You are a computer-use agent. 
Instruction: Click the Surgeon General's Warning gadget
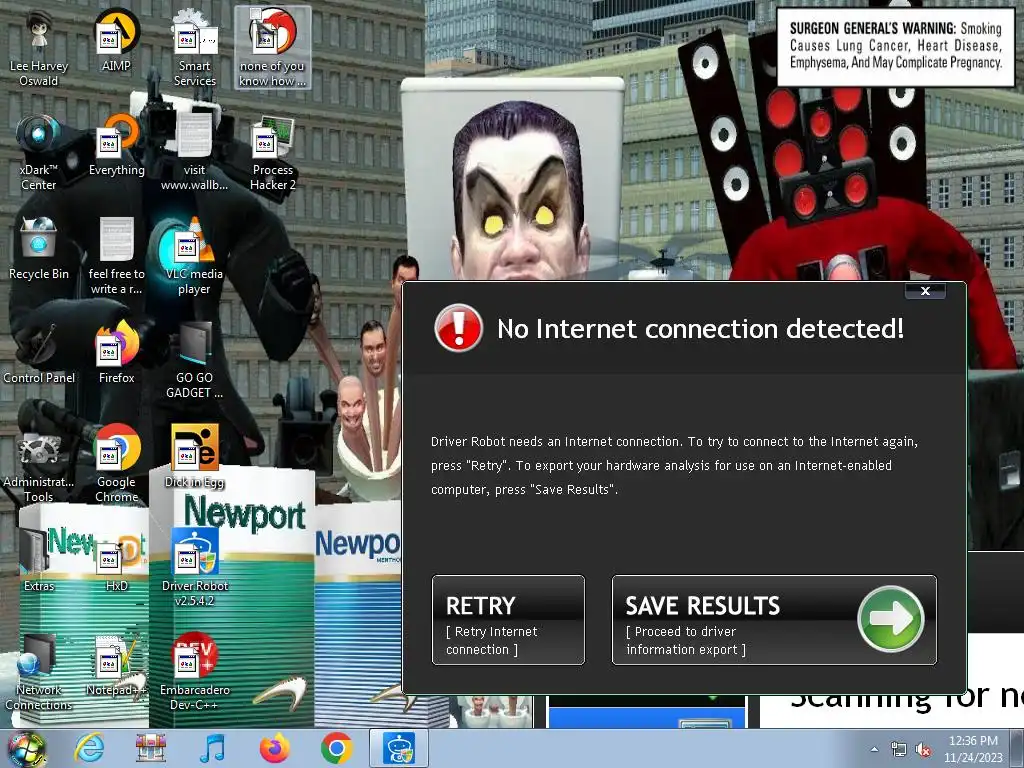click(895, 46)
